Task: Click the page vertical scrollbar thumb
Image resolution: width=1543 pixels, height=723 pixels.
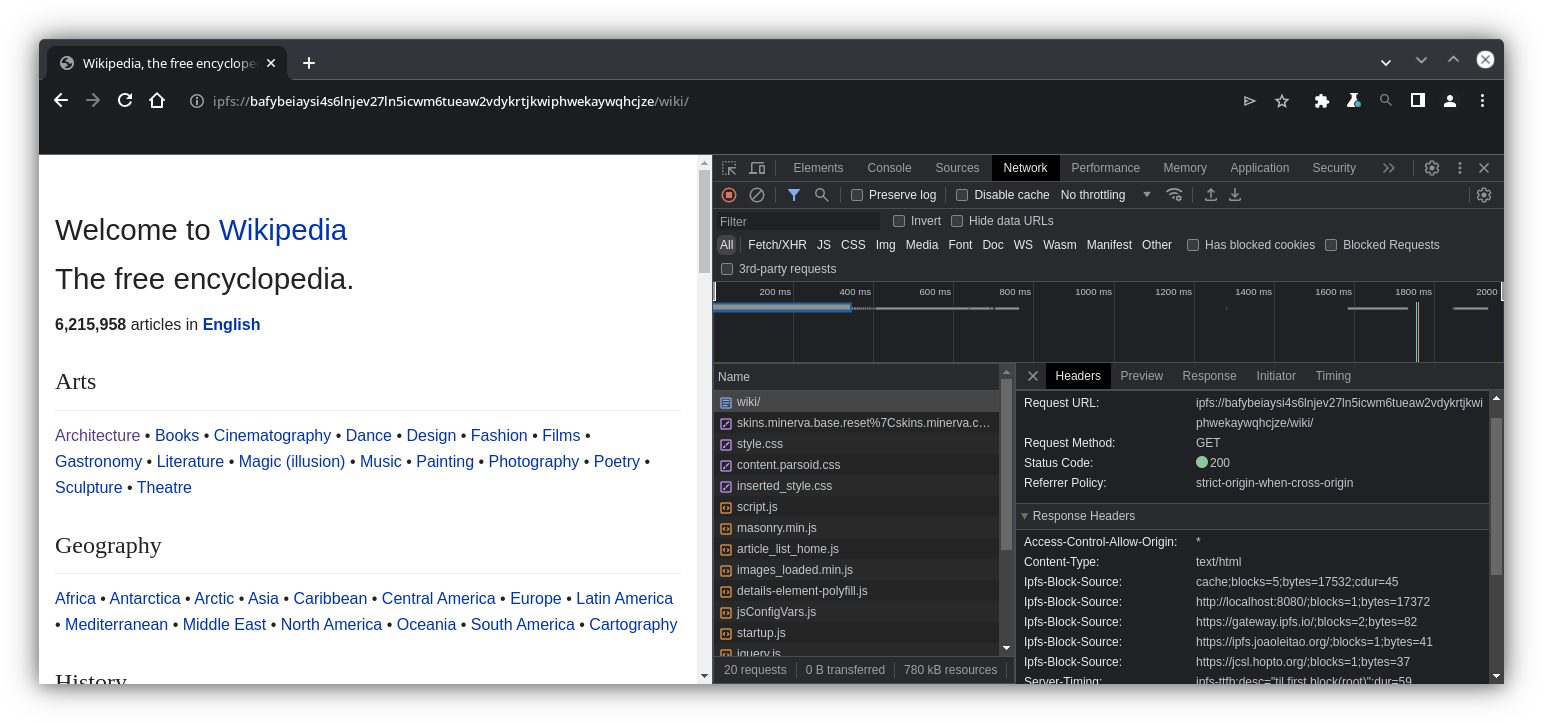Action: [704, 221]
